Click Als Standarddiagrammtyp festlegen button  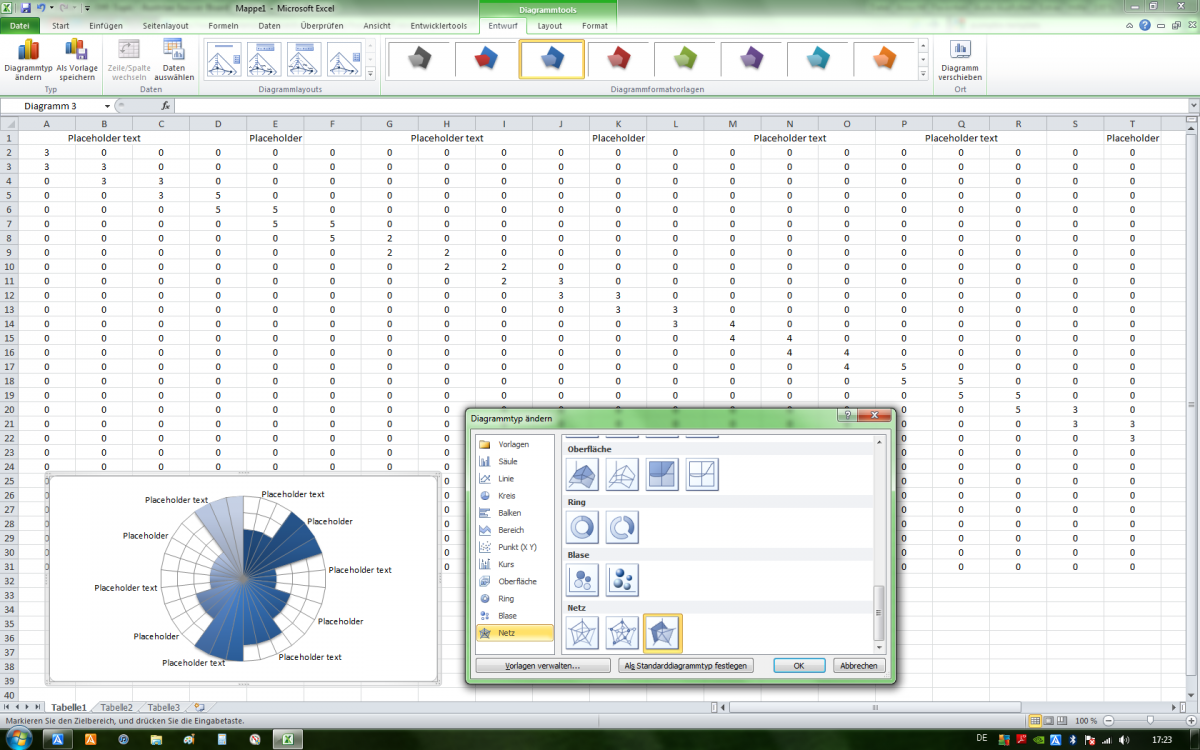[x=686, y=665]
